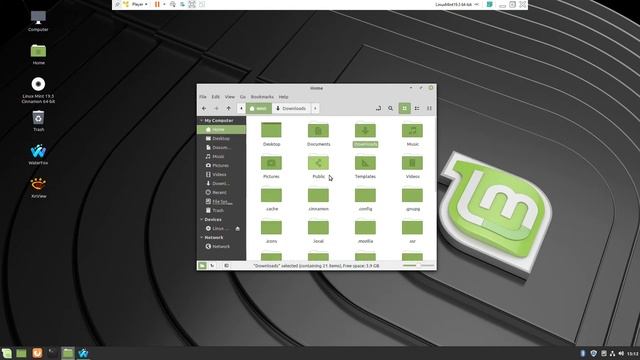Collapse the Devices section
Screen dimensions: 640x360
point(201,219)
